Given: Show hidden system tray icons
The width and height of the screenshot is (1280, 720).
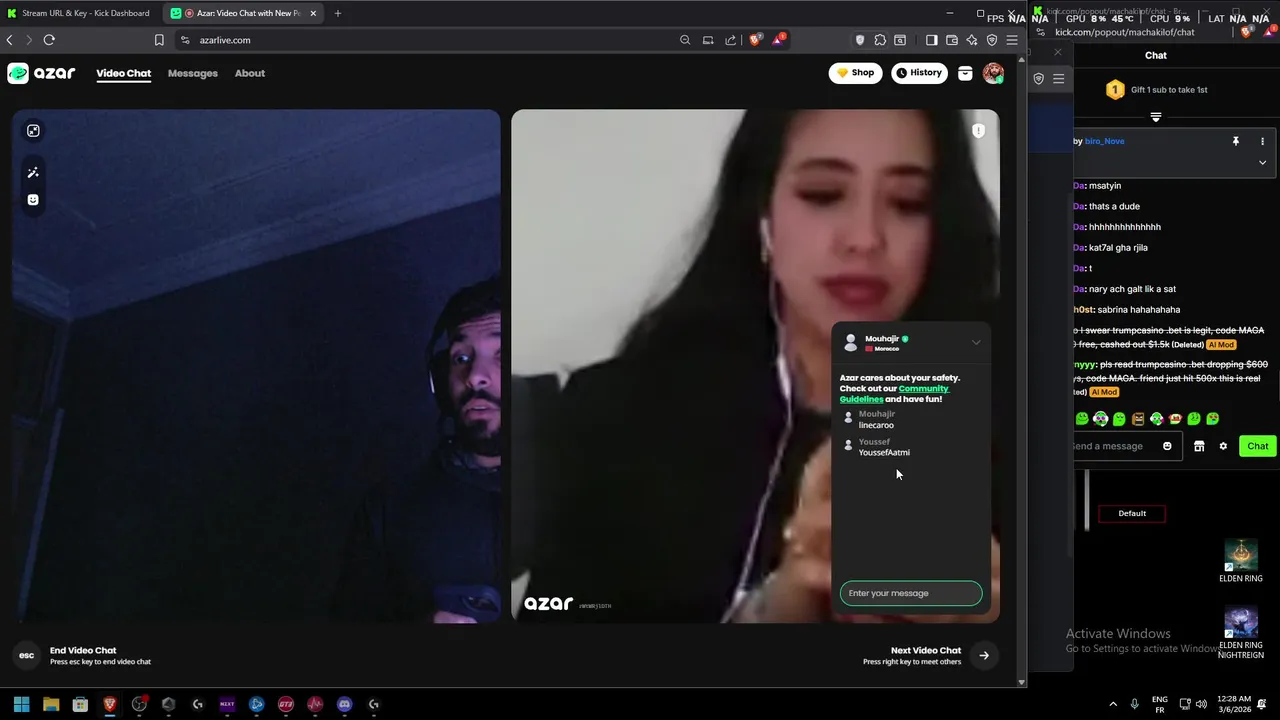Looking at the screenshot, I should pos(1113,704).
